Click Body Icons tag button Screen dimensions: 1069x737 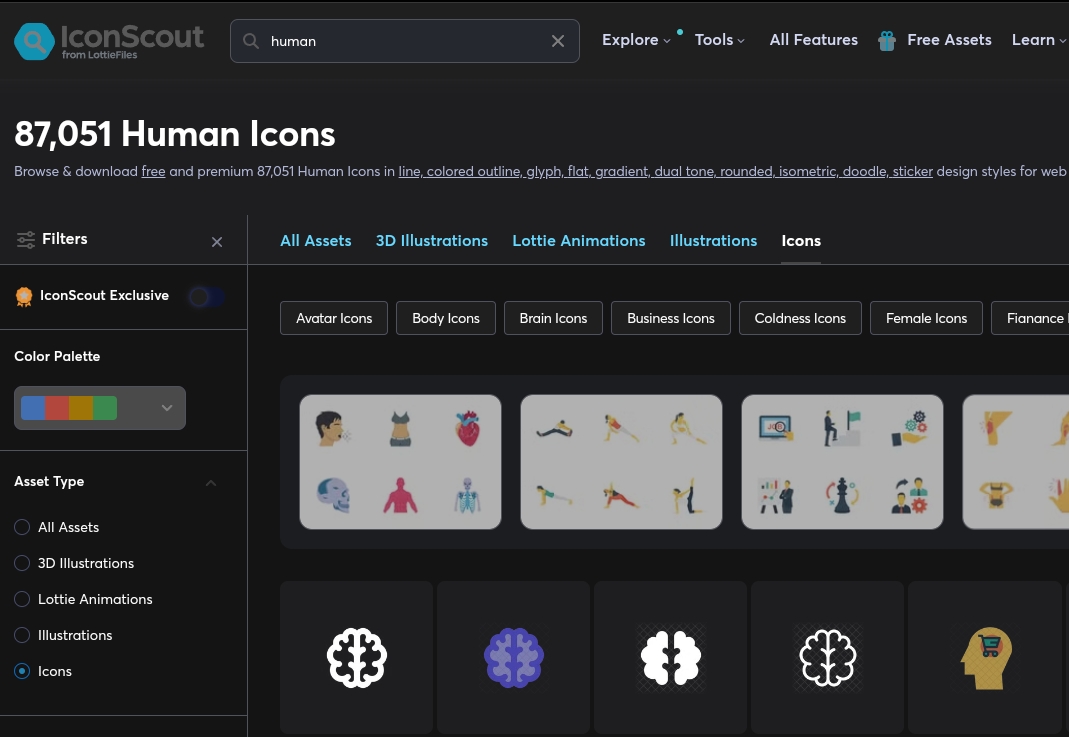pos(446,318)
